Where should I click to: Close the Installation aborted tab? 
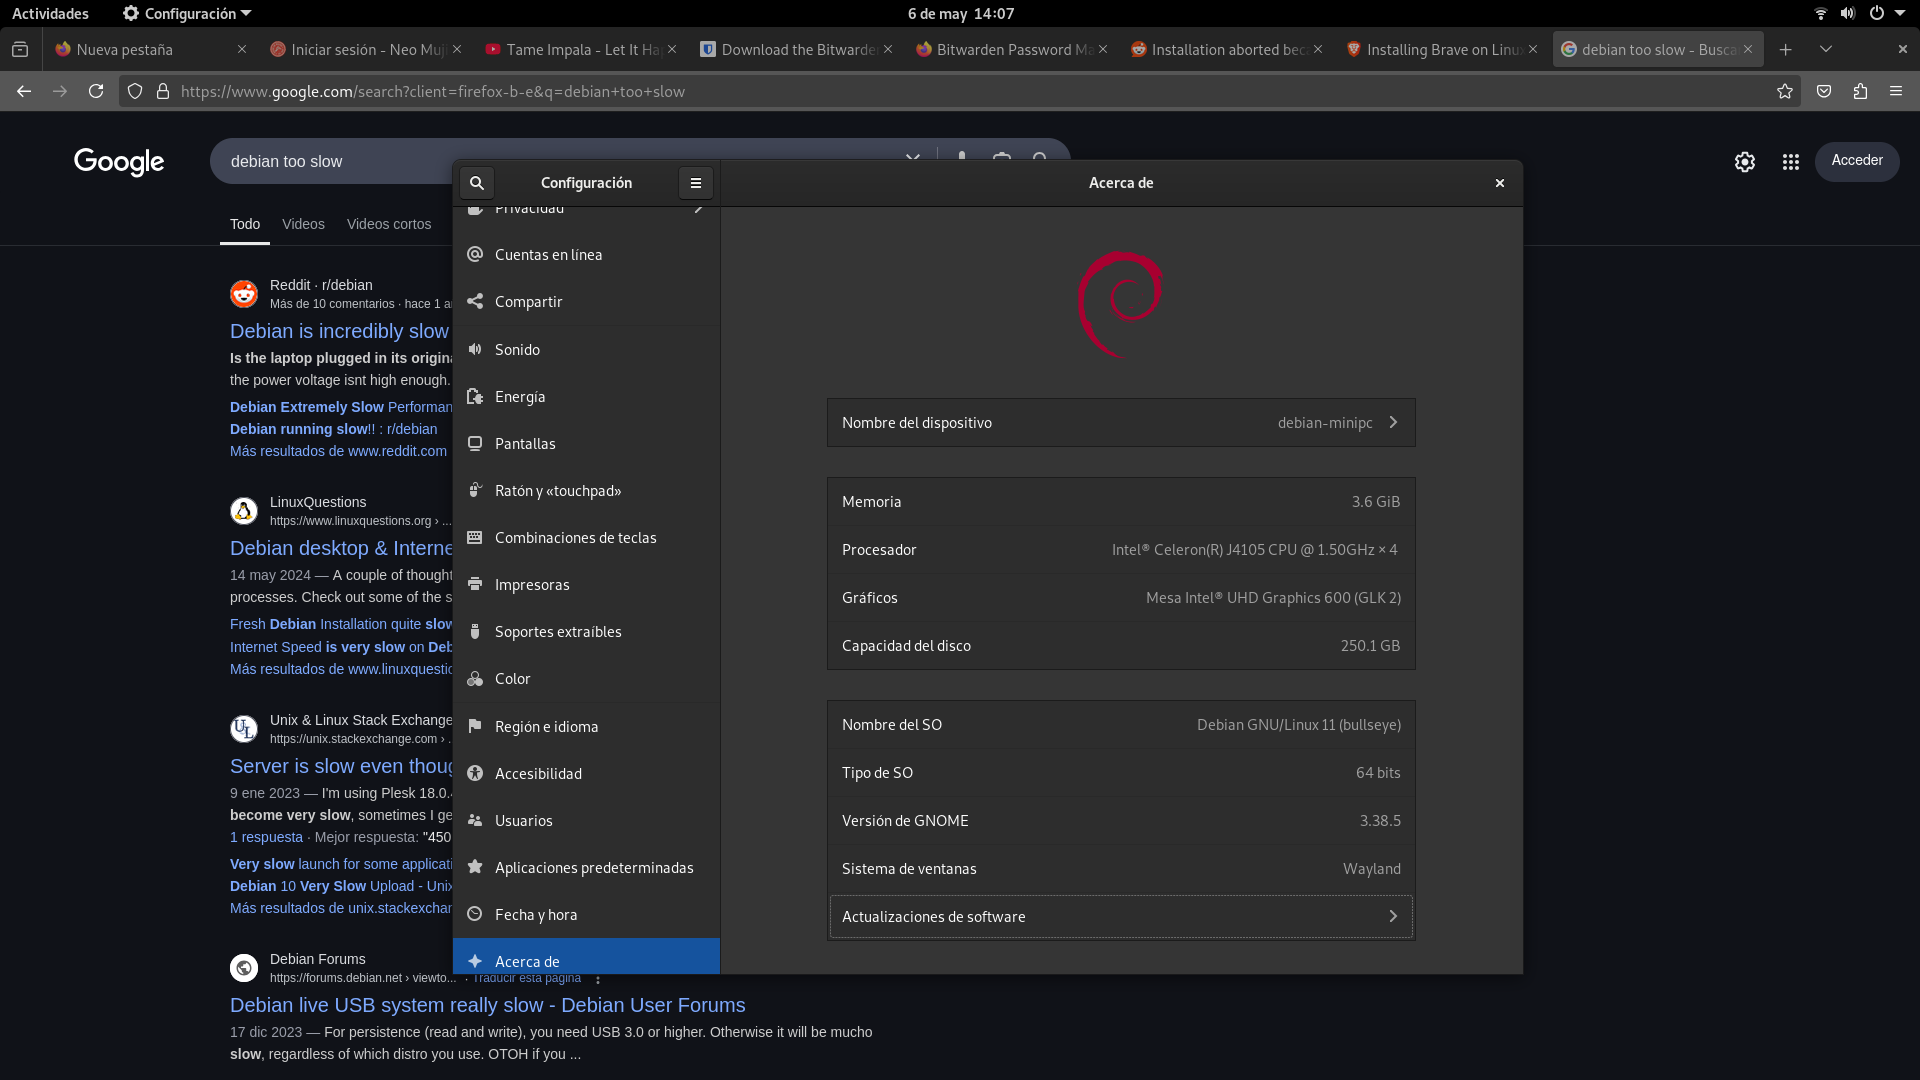(1318, 49)
